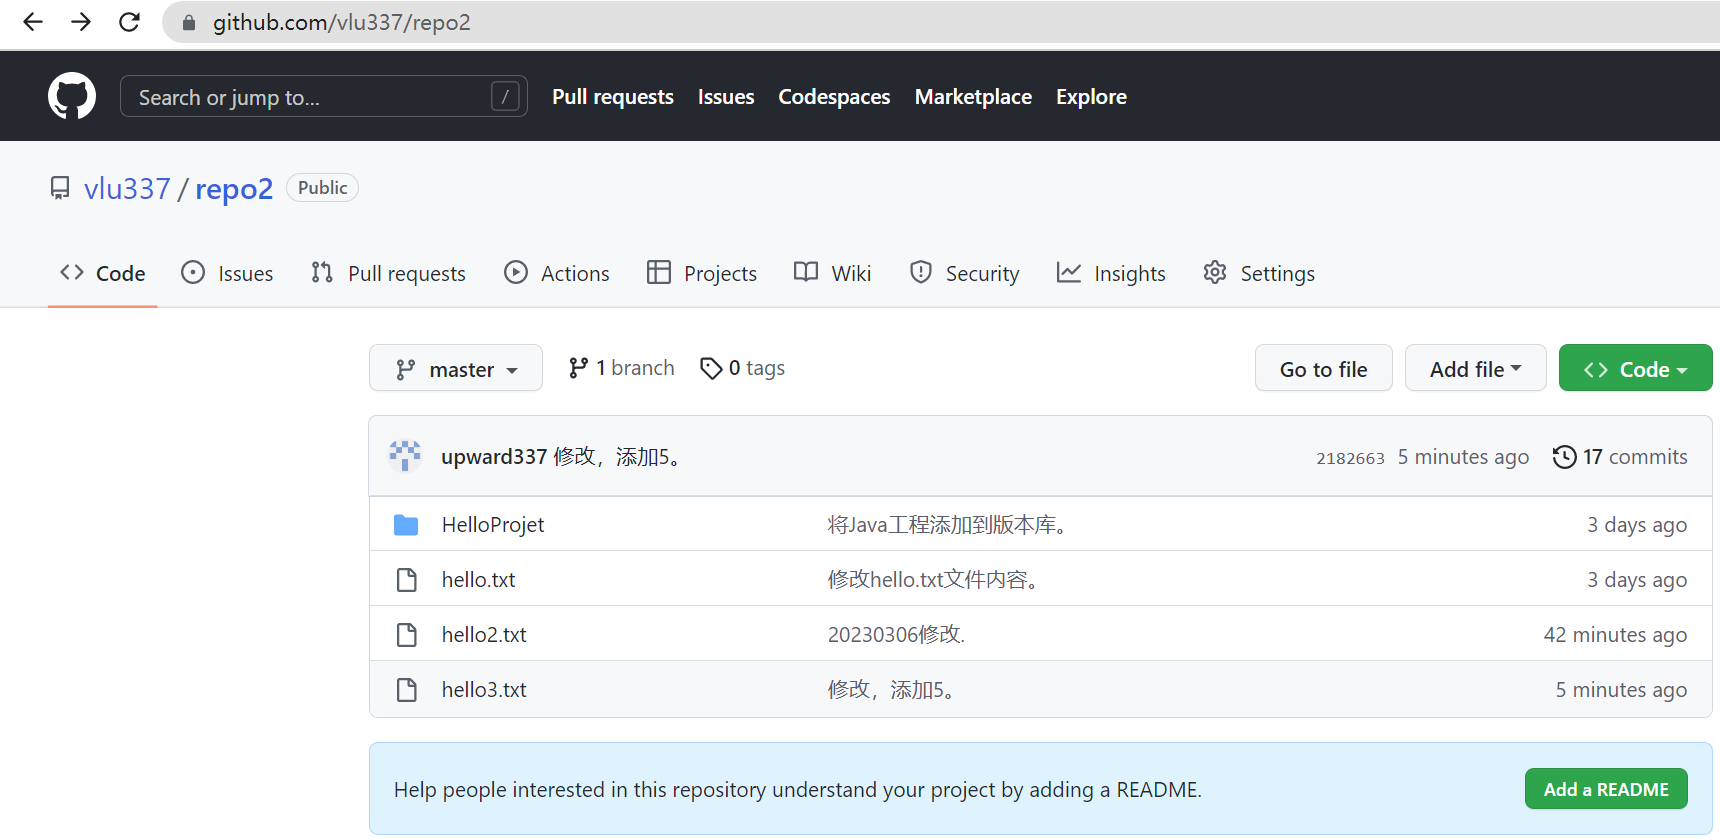Open Explore in the header
The image size is (1720, 840).
1091,97
